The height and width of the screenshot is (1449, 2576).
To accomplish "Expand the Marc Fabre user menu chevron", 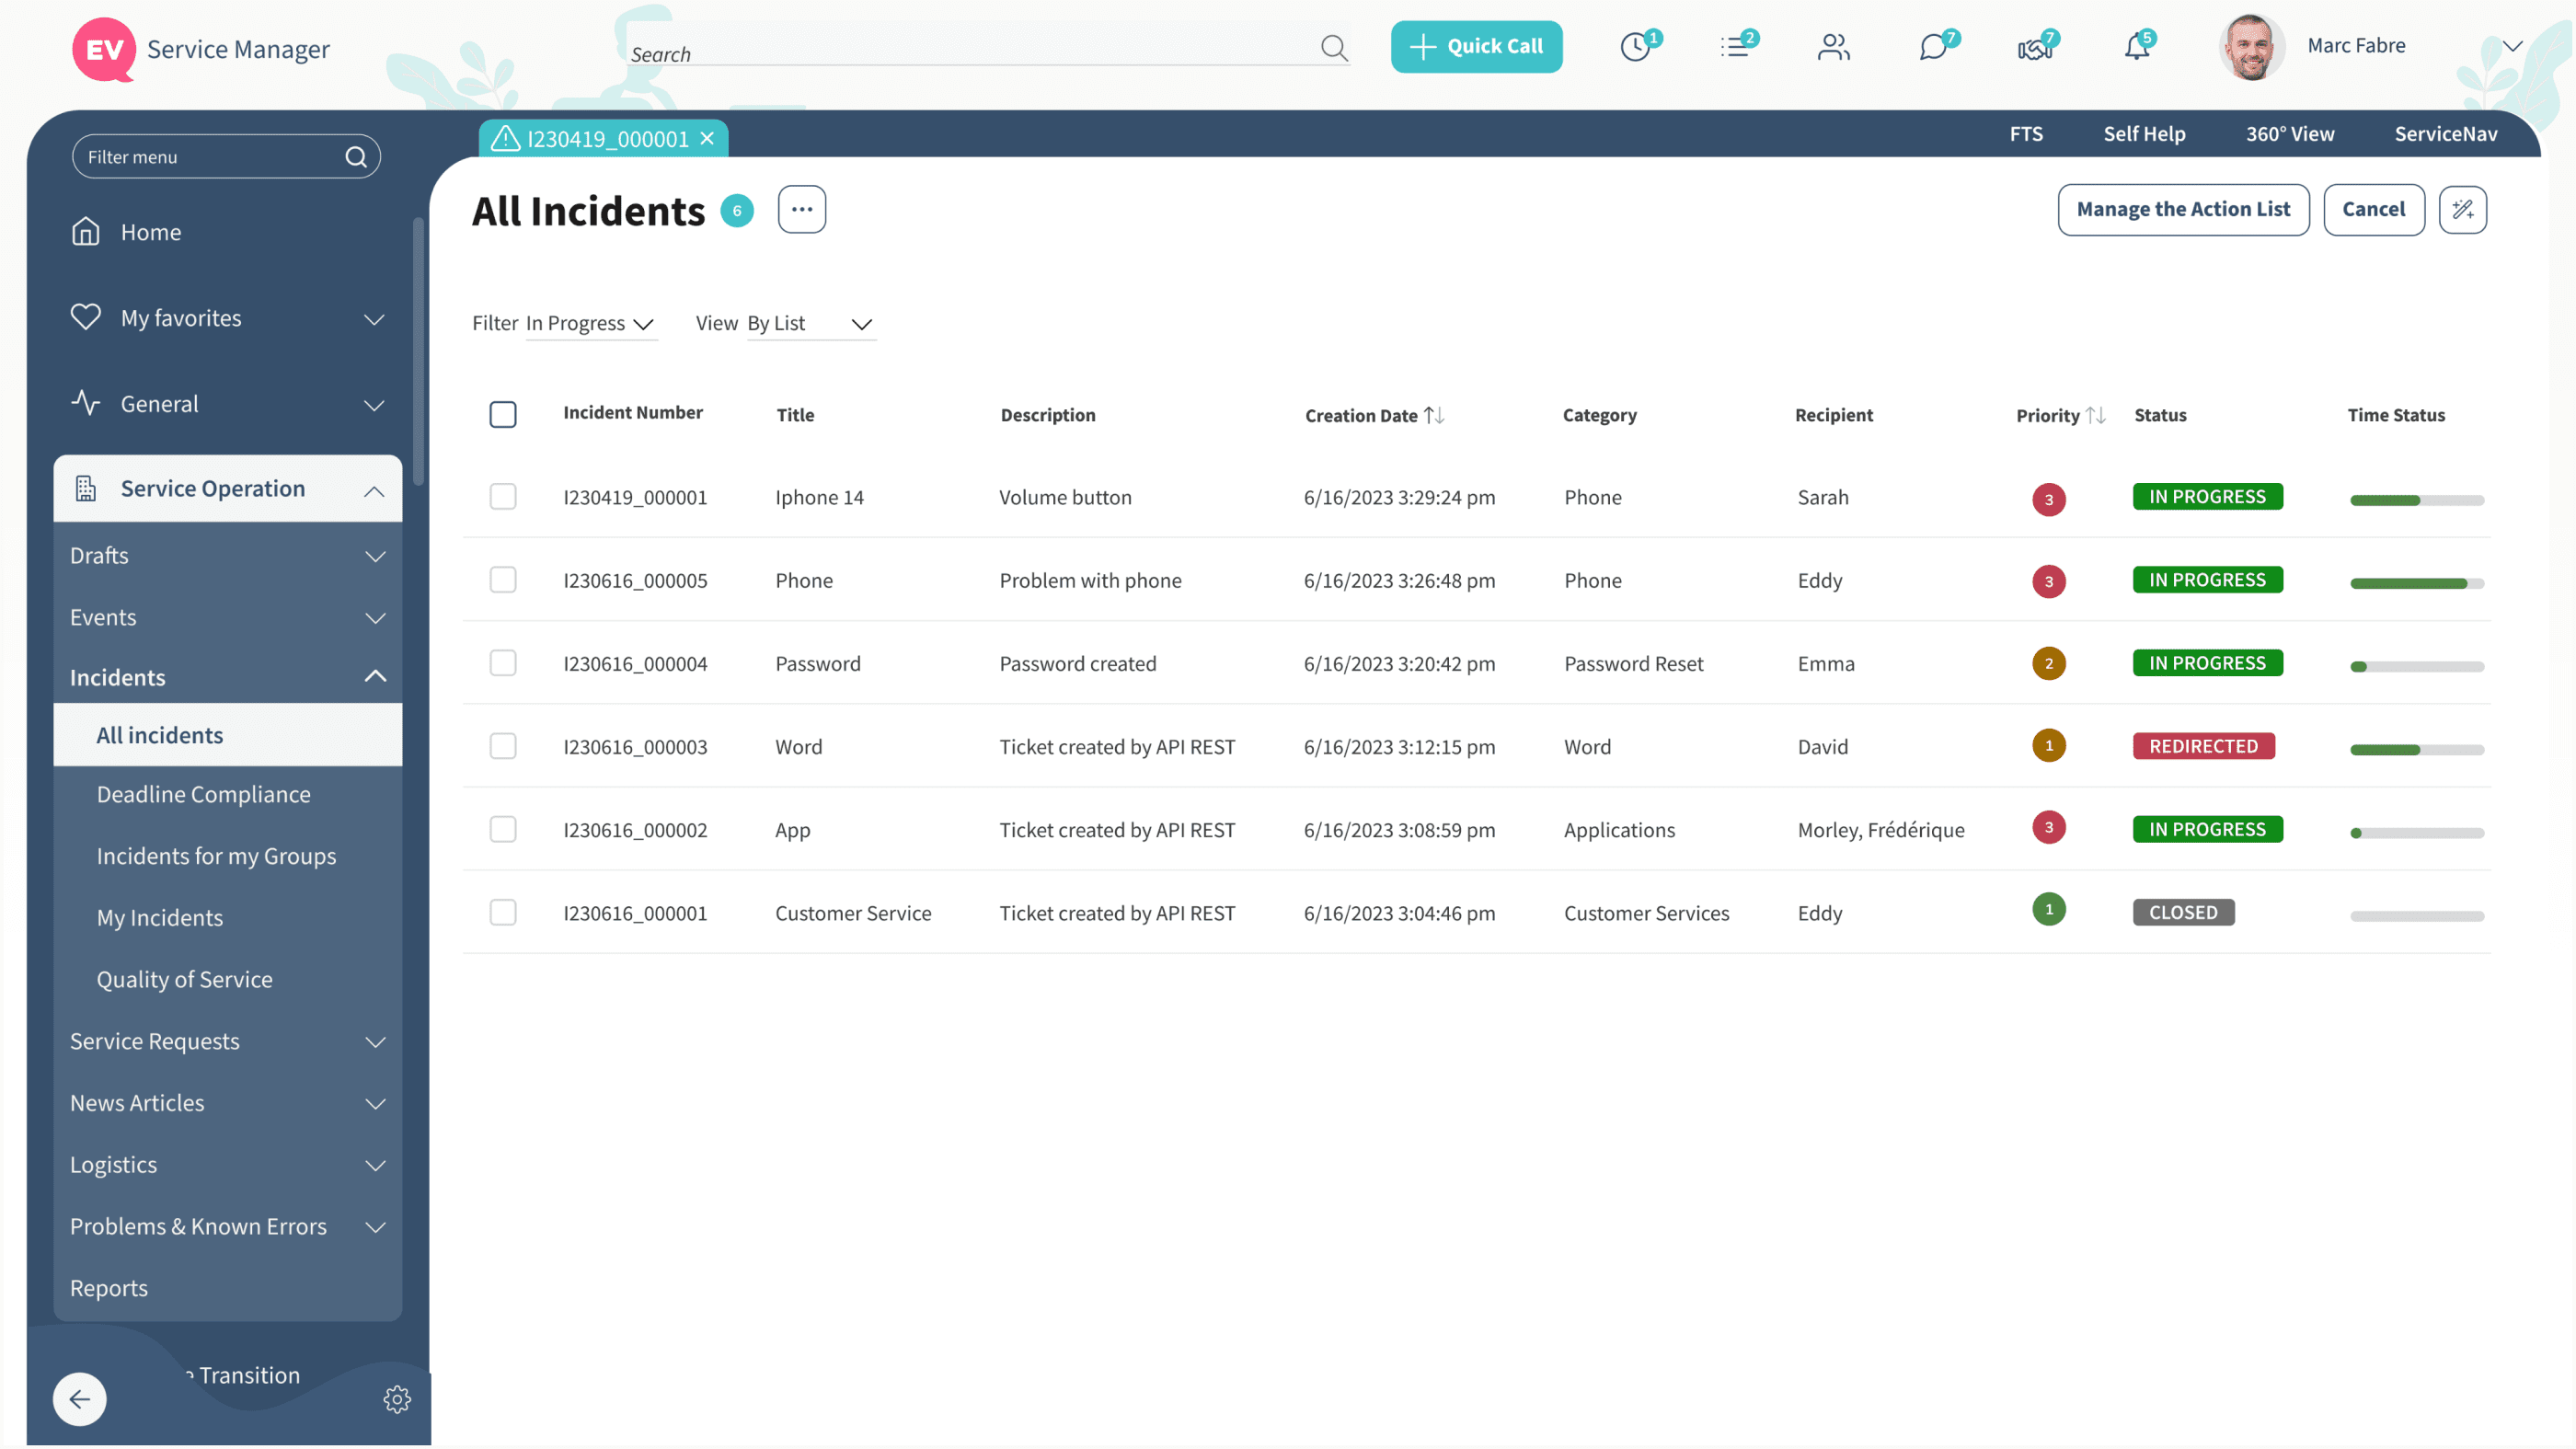I will pos(2512,46).
